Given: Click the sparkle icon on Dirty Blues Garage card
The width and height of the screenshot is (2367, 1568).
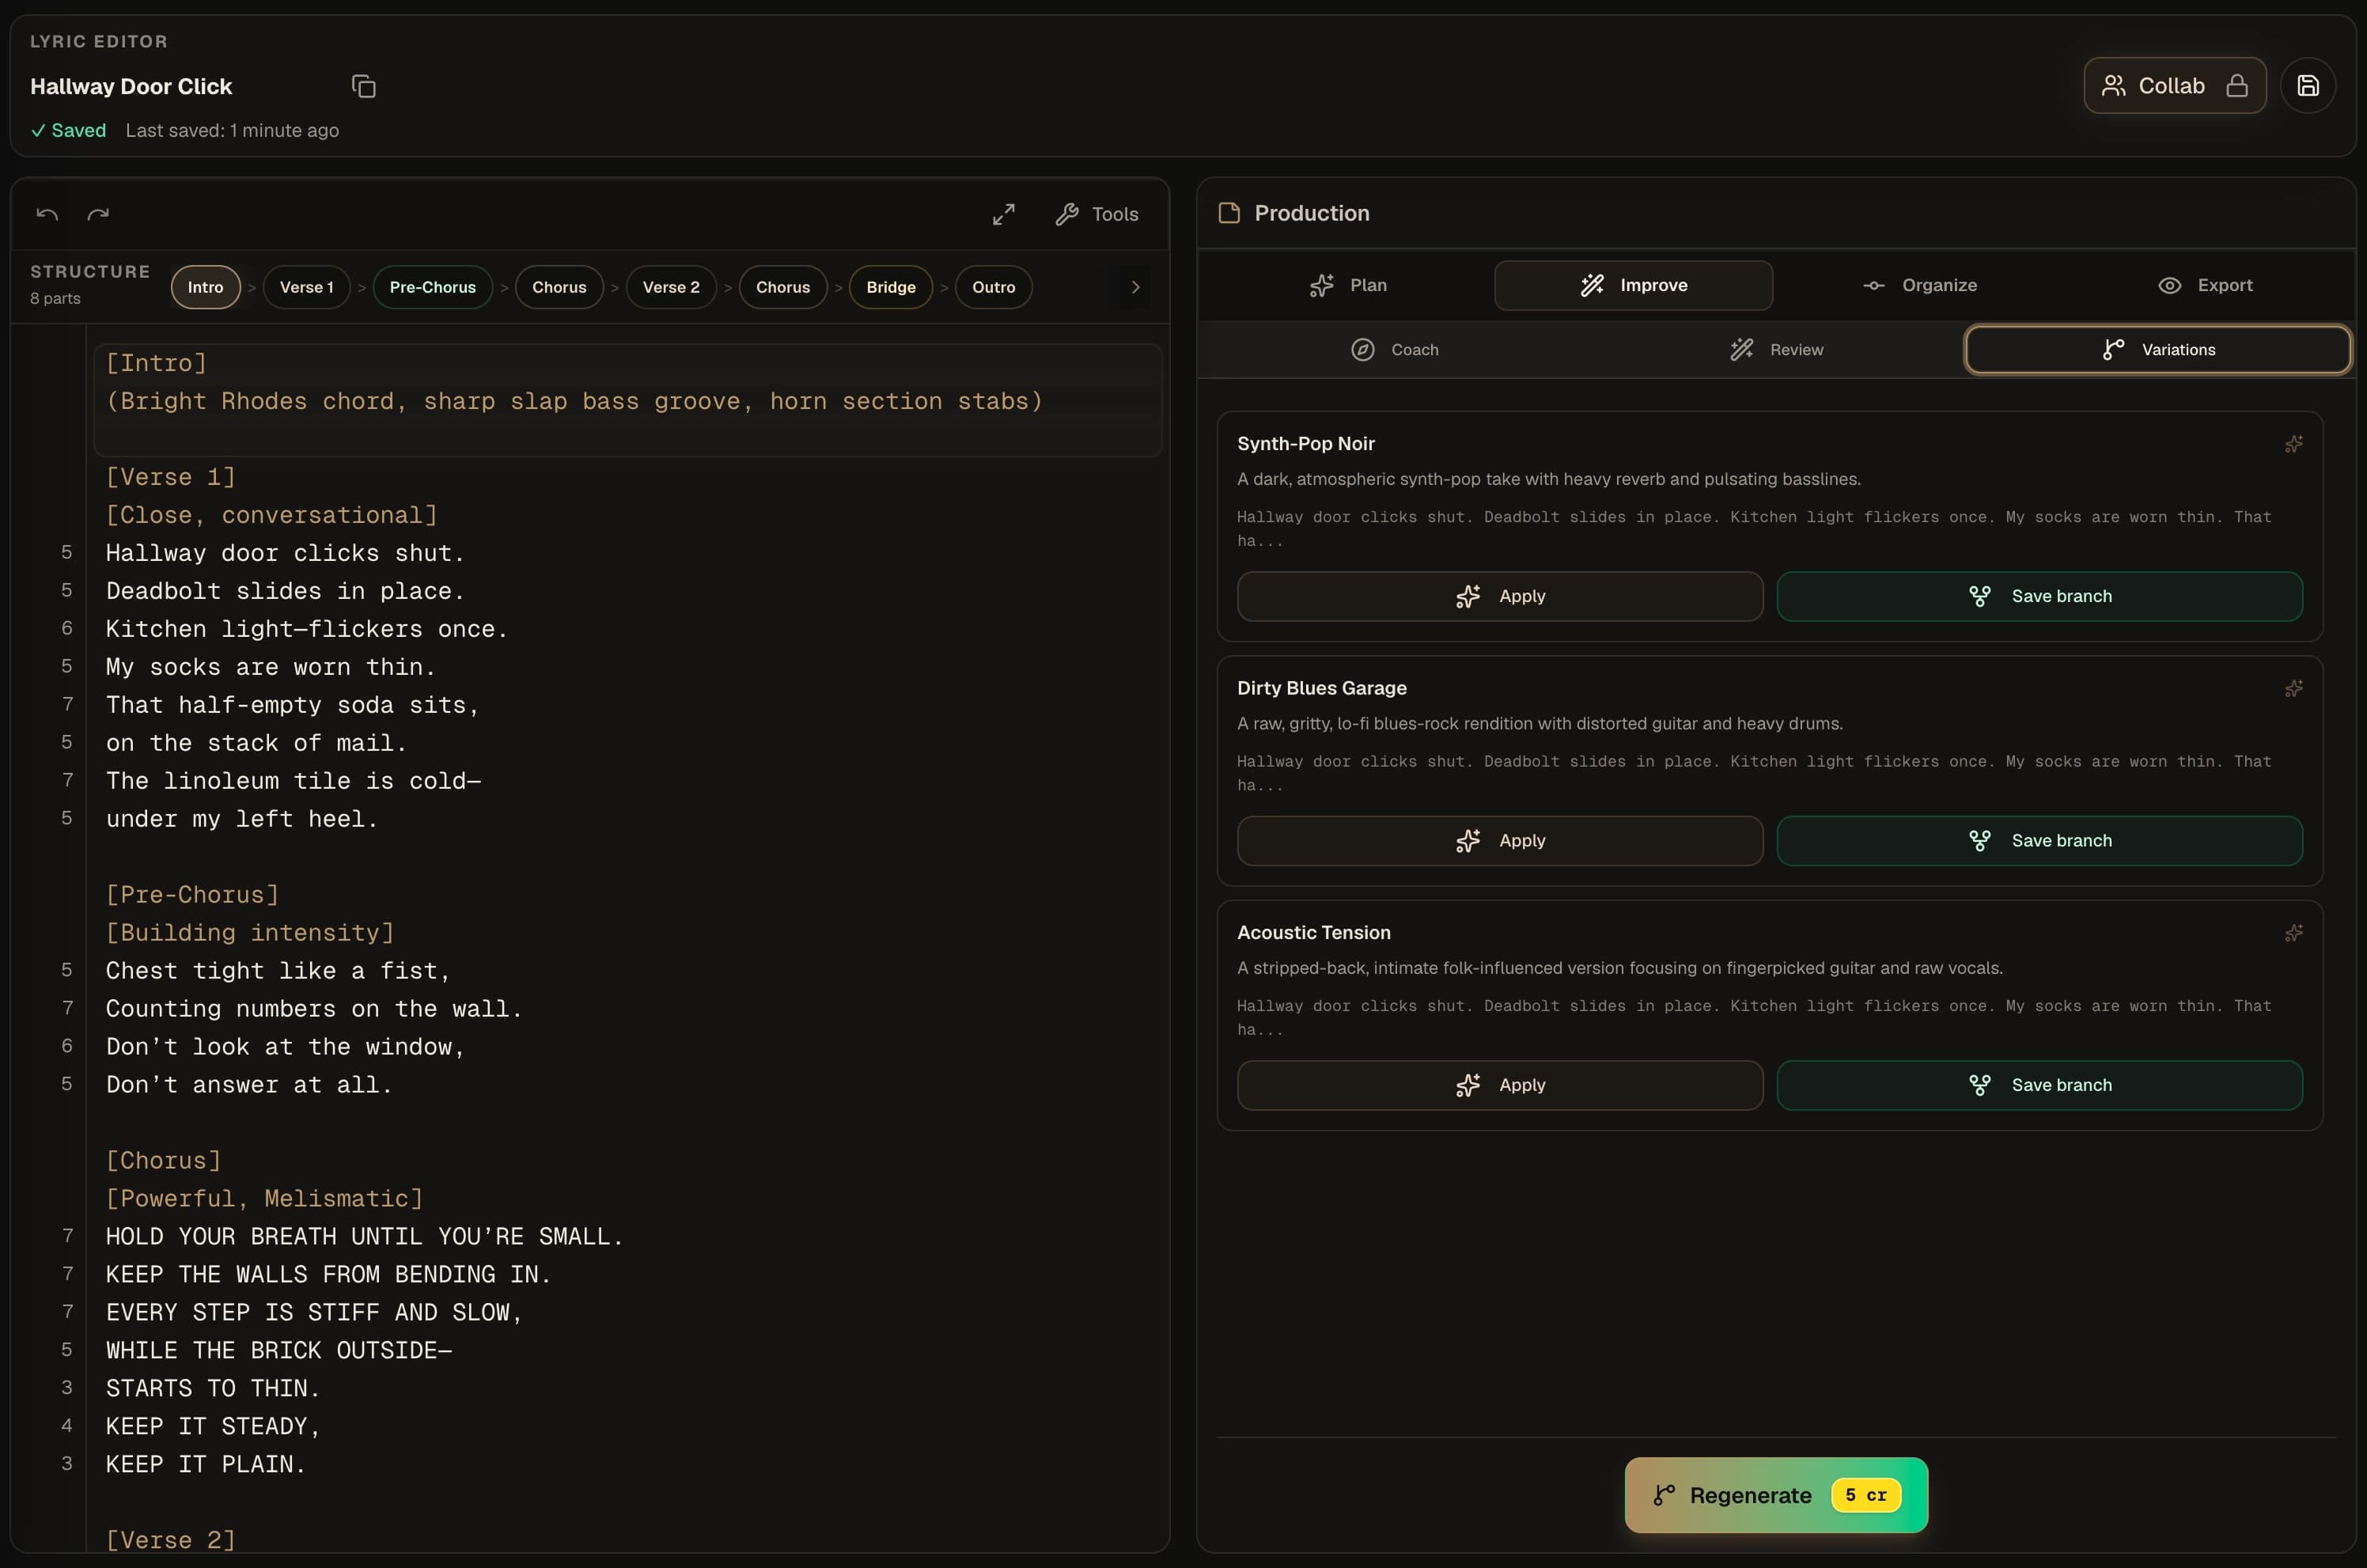Looking at the screenshot, I should pyautogui.click(x=2293, y=689).
